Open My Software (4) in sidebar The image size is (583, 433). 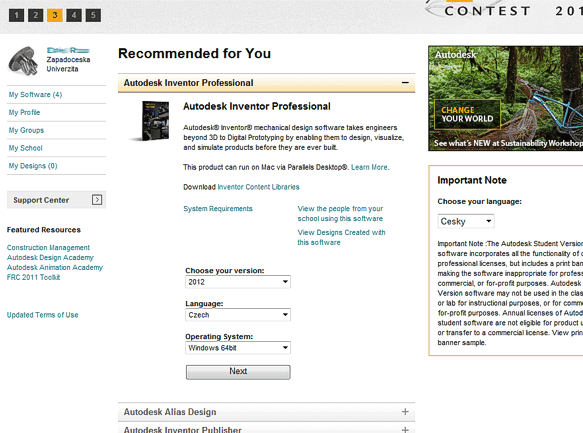point(35,95)
